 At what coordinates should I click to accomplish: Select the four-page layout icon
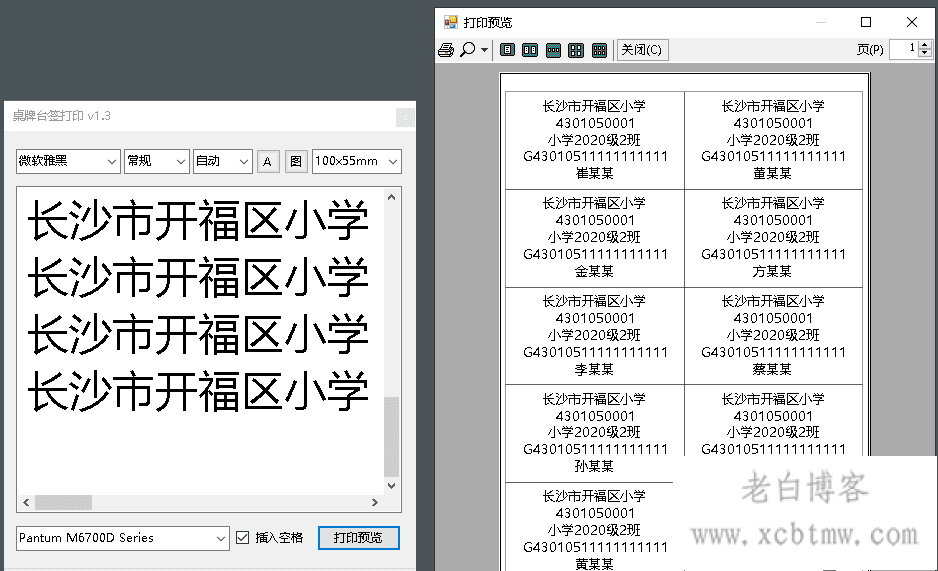576,50
